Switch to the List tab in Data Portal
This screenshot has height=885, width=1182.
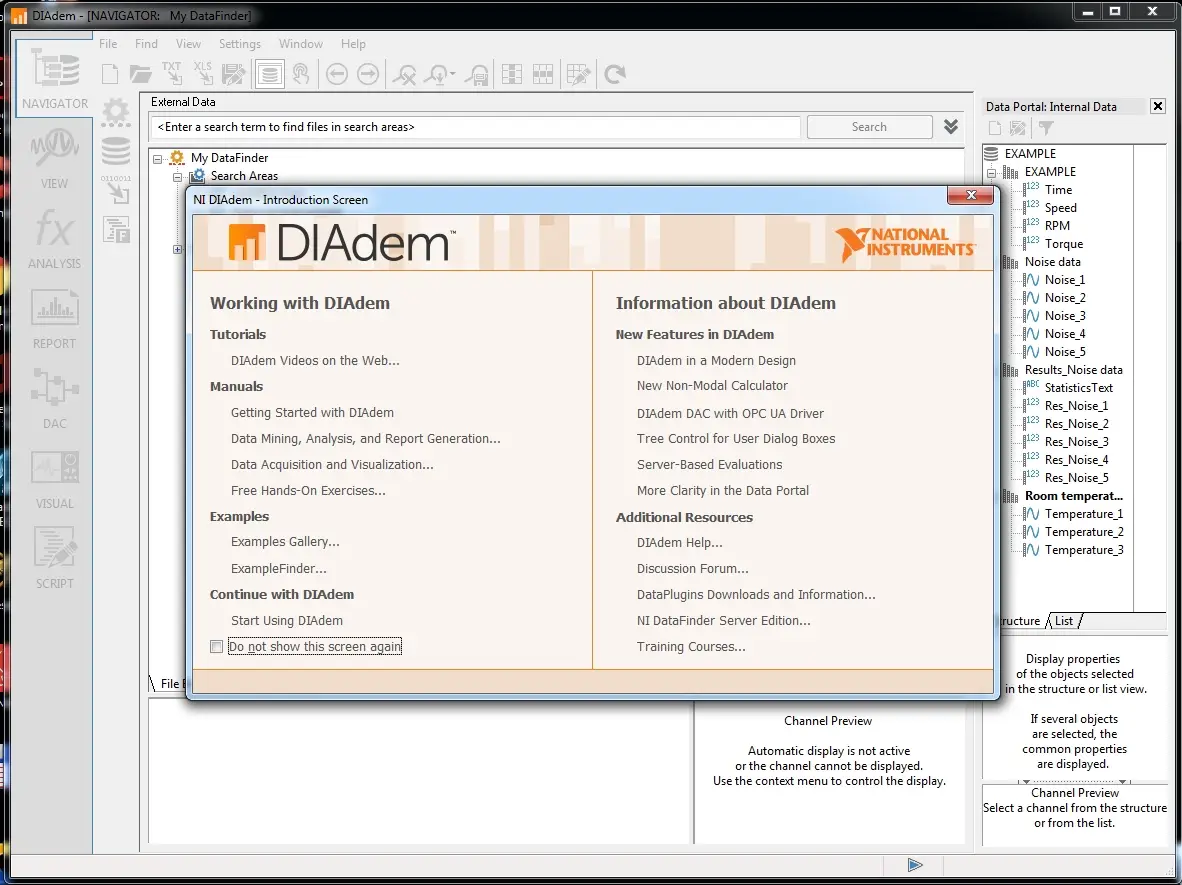1064,620
